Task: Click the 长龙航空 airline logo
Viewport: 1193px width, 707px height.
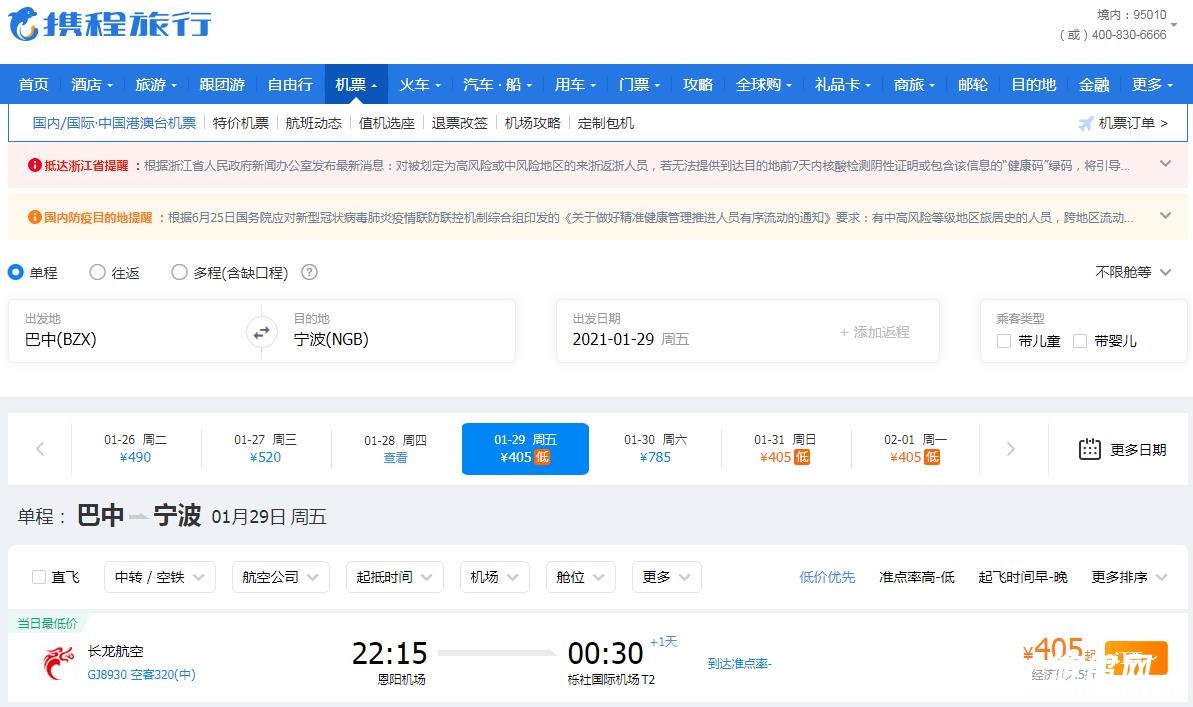Action: [x=58, y=662]
